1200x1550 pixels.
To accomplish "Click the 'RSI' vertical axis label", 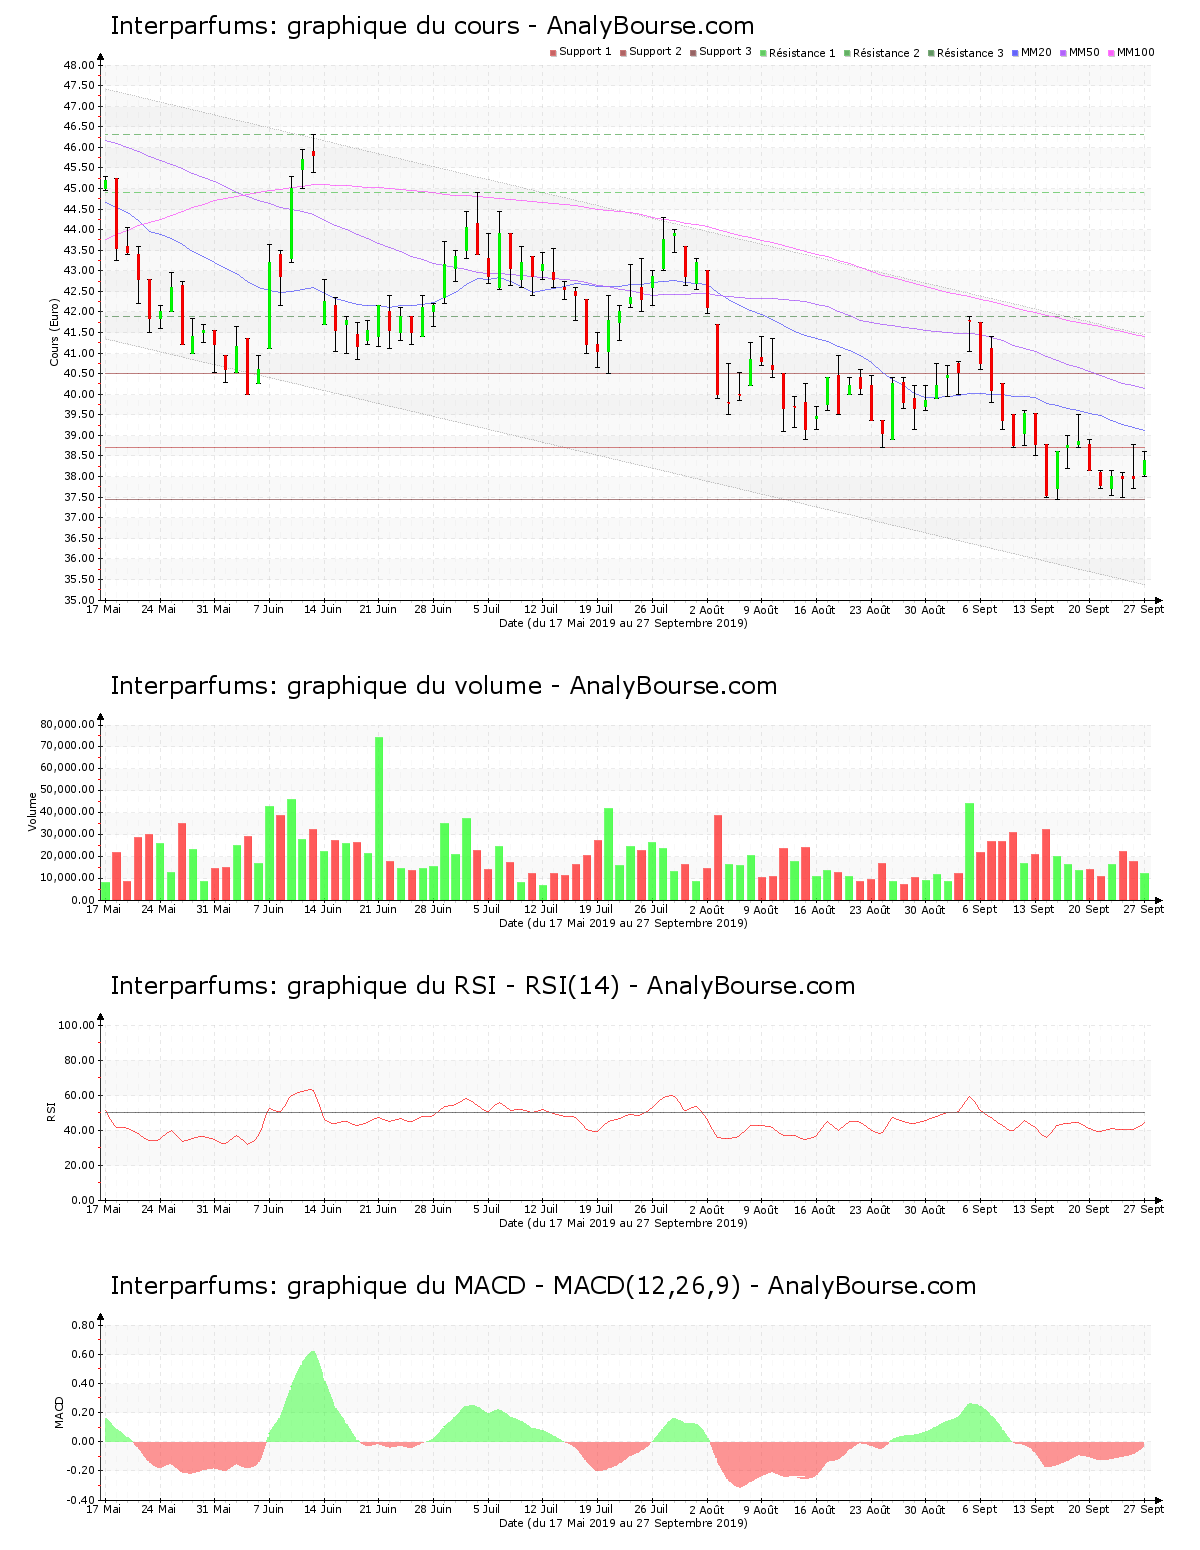I will [x=51, y=1112].
